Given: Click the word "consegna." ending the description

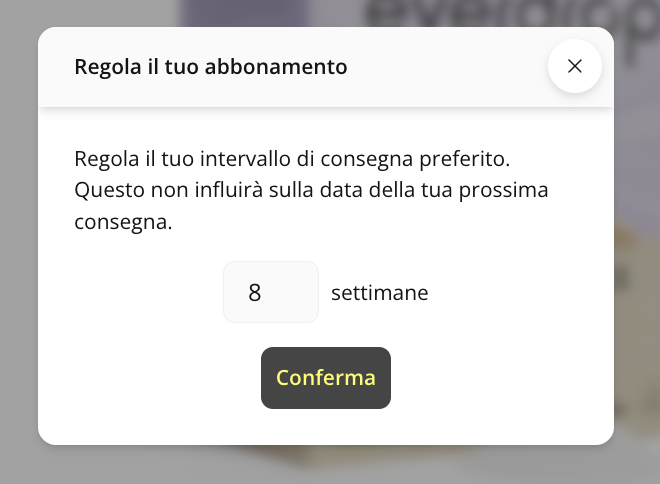Looking at the screenshot, I should [124, 222].
